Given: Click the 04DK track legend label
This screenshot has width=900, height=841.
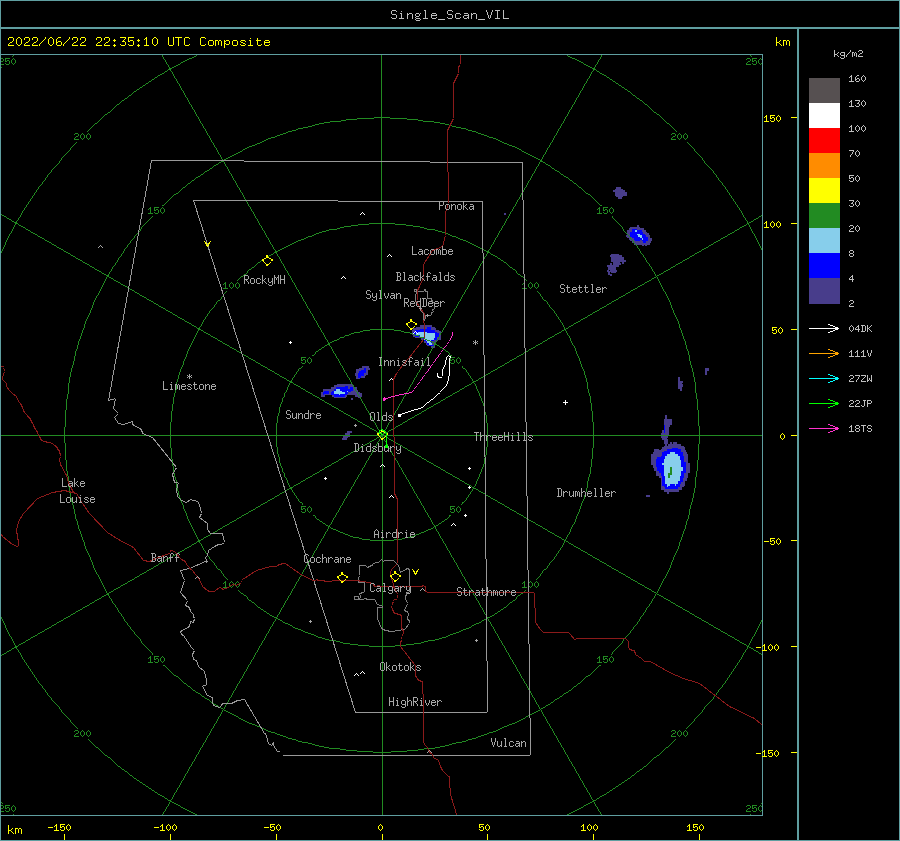Looking at the screenshot, I should coord(860,329).
